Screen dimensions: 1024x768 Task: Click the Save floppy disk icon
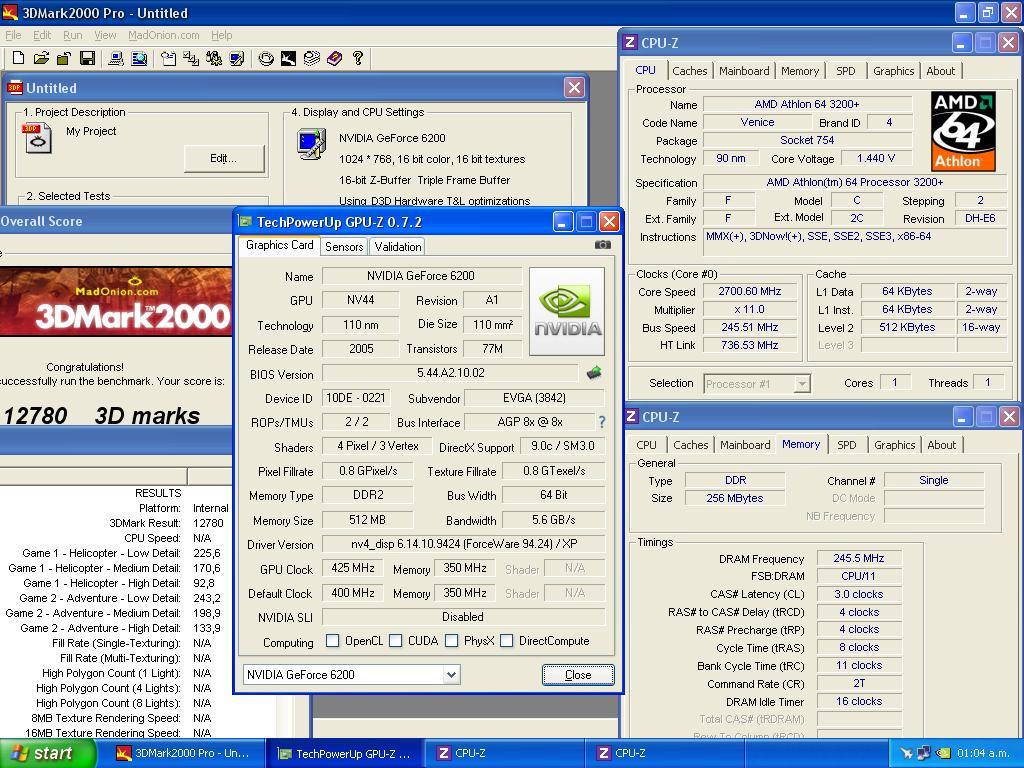click(x=87, y=59)
